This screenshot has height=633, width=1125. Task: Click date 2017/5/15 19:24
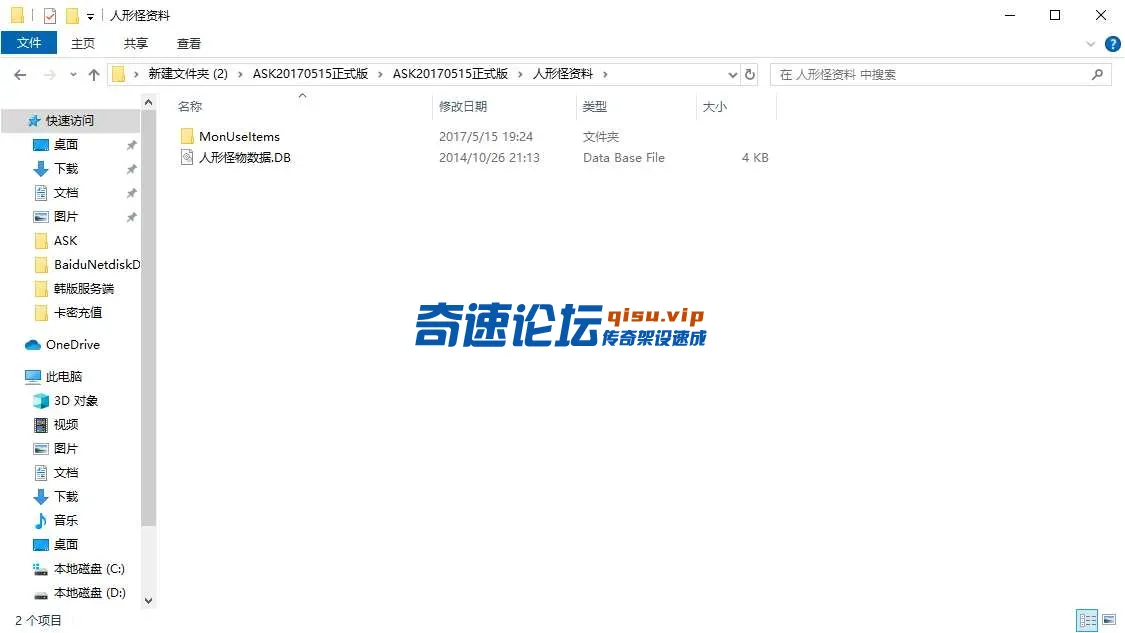(486, 136)
